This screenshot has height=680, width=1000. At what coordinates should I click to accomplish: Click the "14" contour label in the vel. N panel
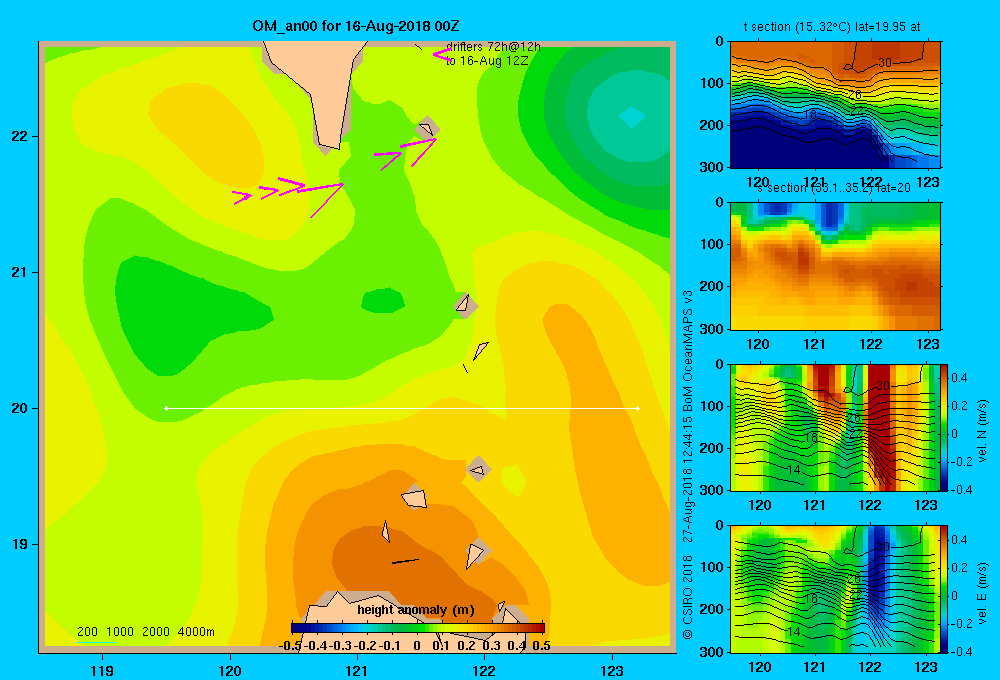click(x=793, y=470)
